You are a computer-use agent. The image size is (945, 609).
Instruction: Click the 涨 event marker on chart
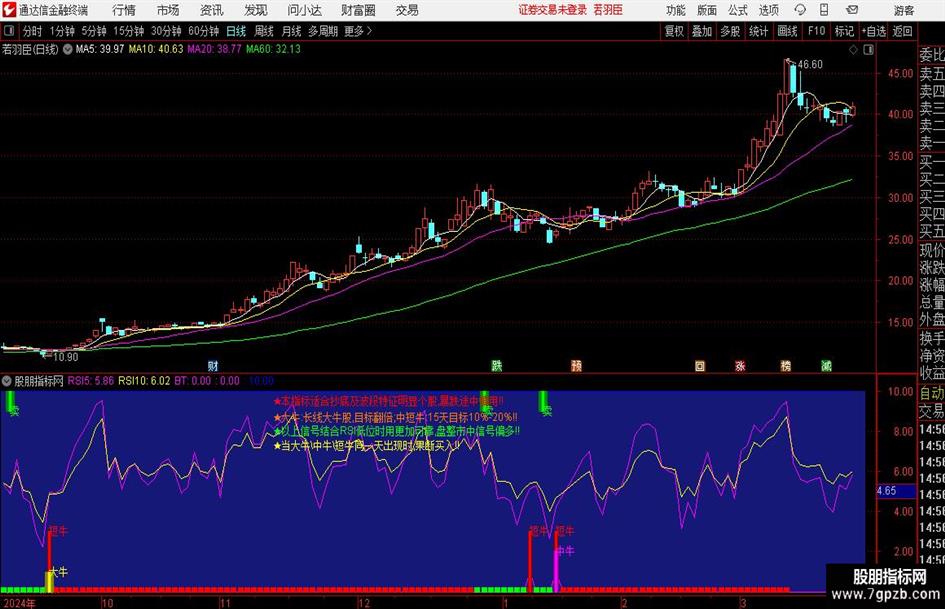tap(740, 366)
